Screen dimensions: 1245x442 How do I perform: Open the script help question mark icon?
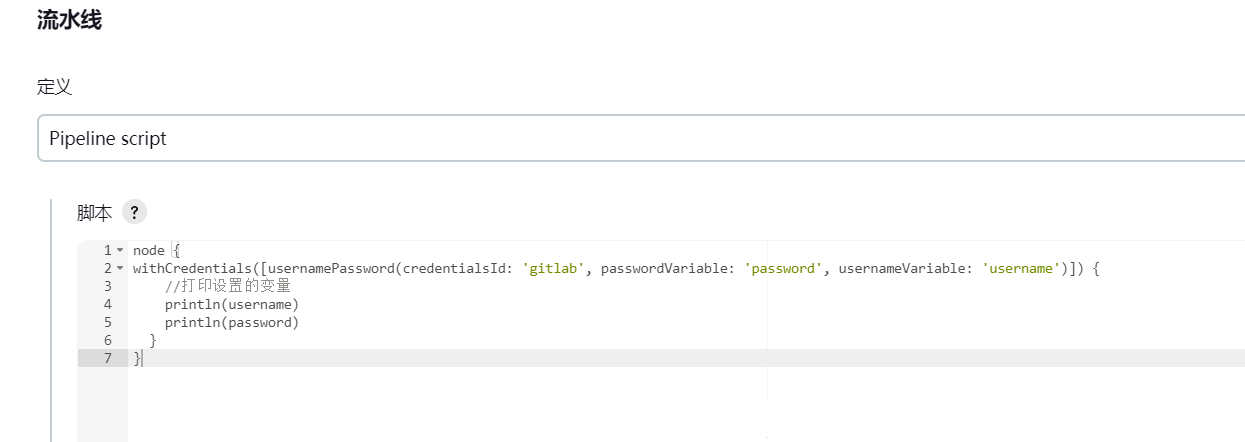[x=134, y=212]
